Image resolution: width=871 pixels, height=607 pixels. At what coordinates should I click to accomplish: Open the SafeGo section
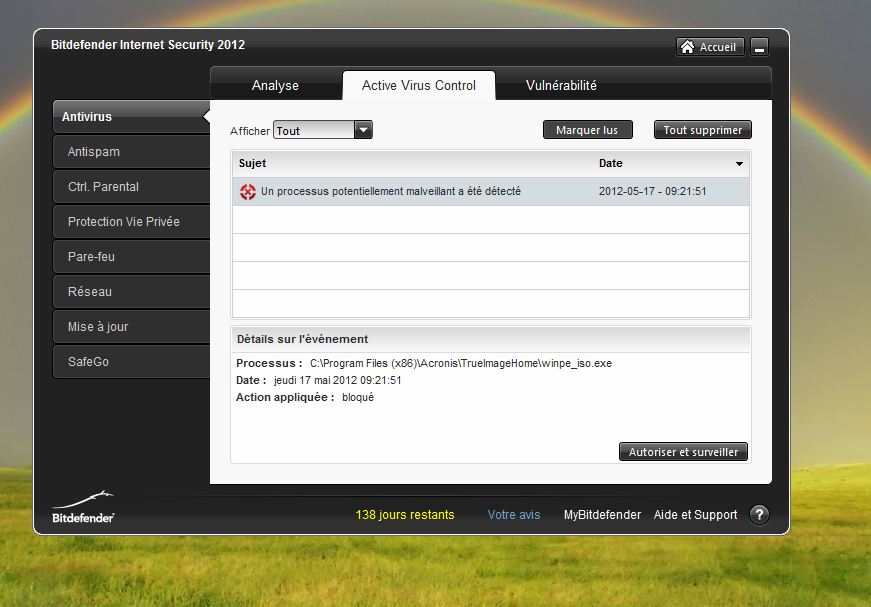point(131,362)
